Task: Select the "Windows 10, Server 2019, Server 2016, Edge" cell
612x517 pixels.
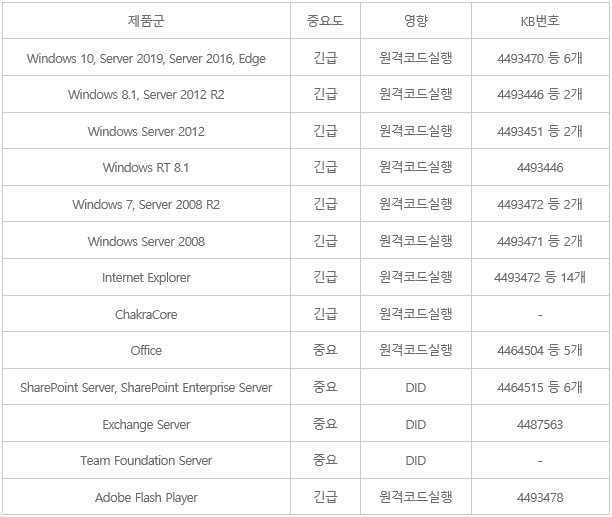Action: click(146, 58)
